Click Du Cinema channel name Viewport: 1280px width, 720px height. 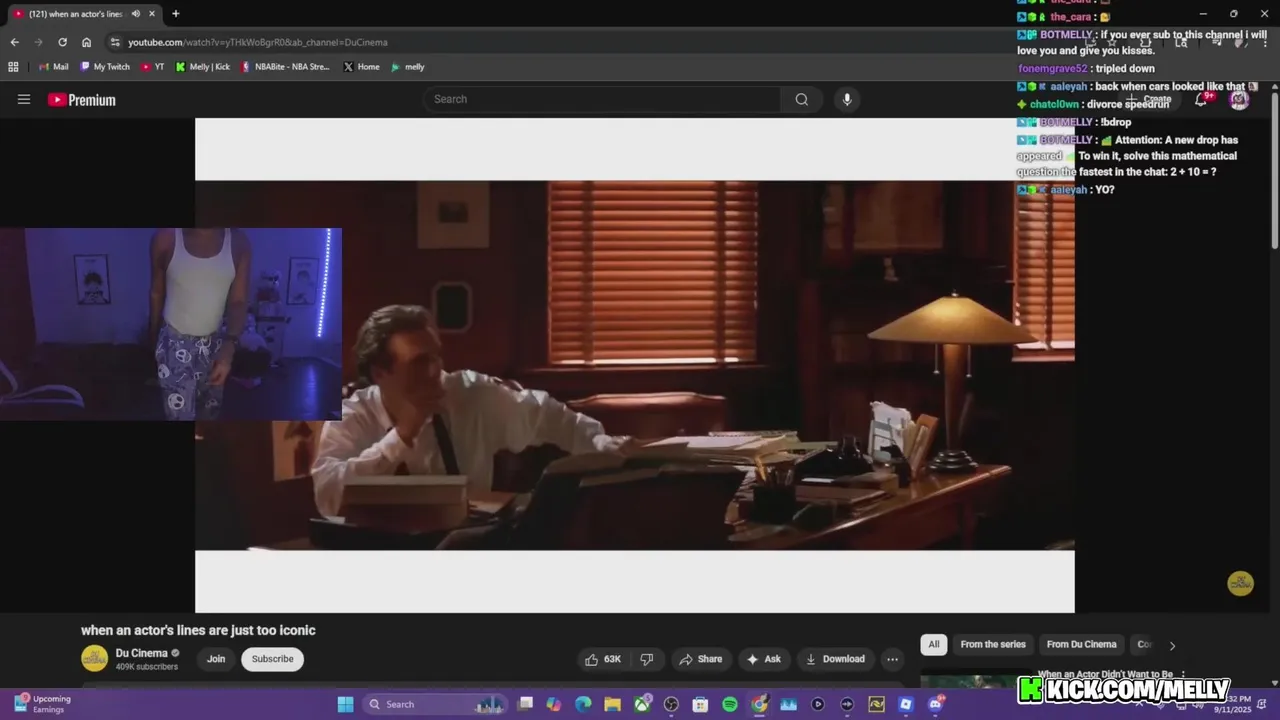click(x=141, y=653)
